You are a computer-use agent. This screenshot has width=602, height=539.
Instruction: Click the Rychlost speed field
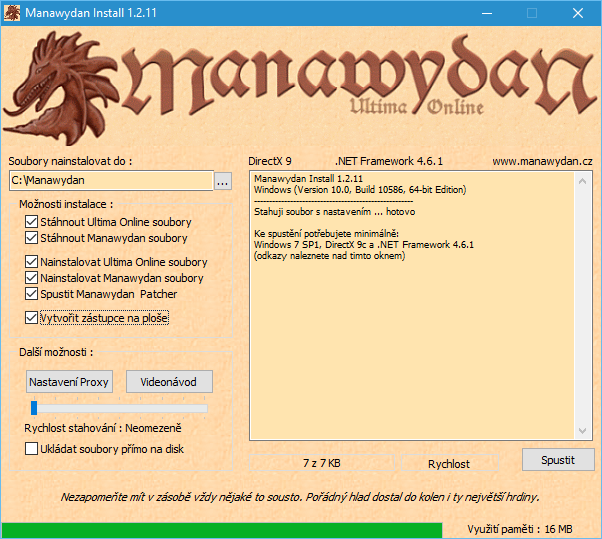449,464
